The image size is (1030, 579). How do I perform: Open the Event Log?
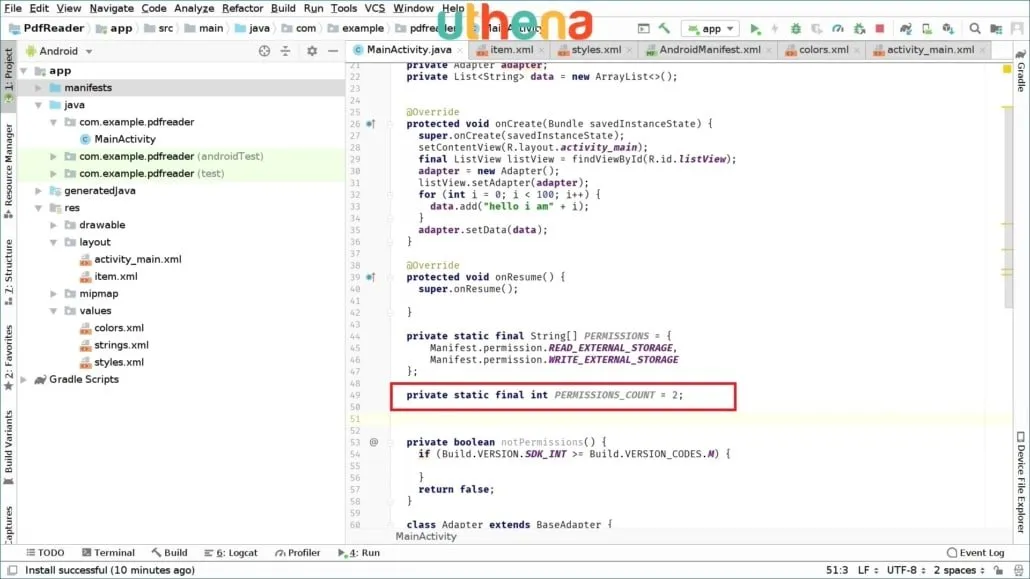pos(975,553)
